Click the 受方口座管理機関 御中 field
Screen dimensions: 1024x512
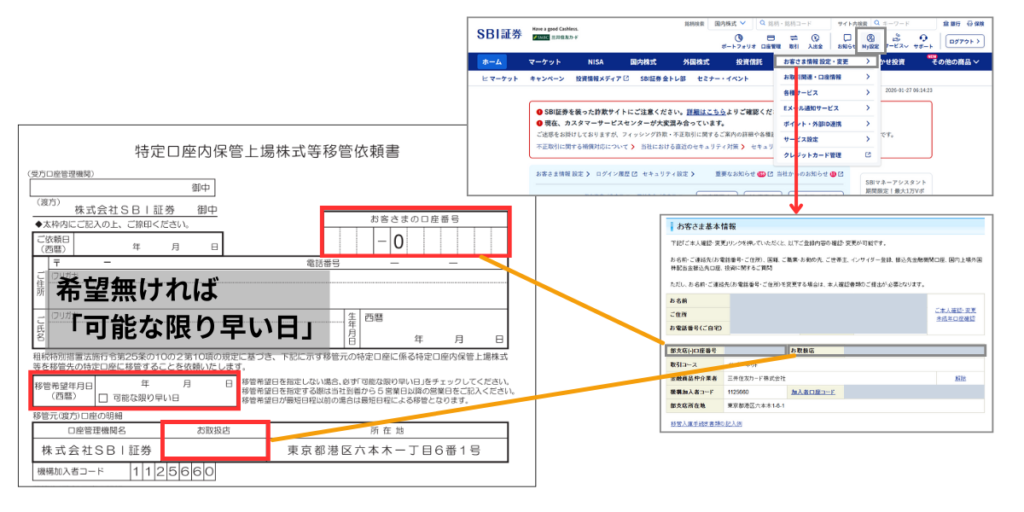122,187
